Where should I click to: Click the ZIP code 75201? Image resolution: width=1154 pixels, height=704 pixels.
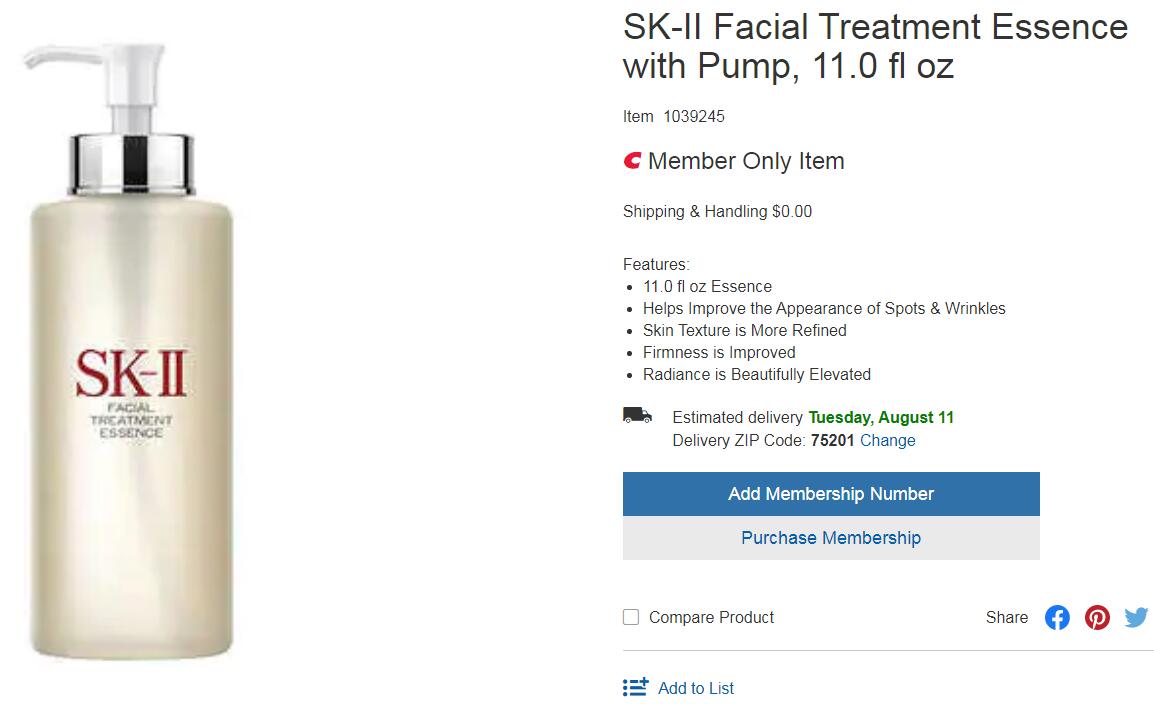point(832,440)
